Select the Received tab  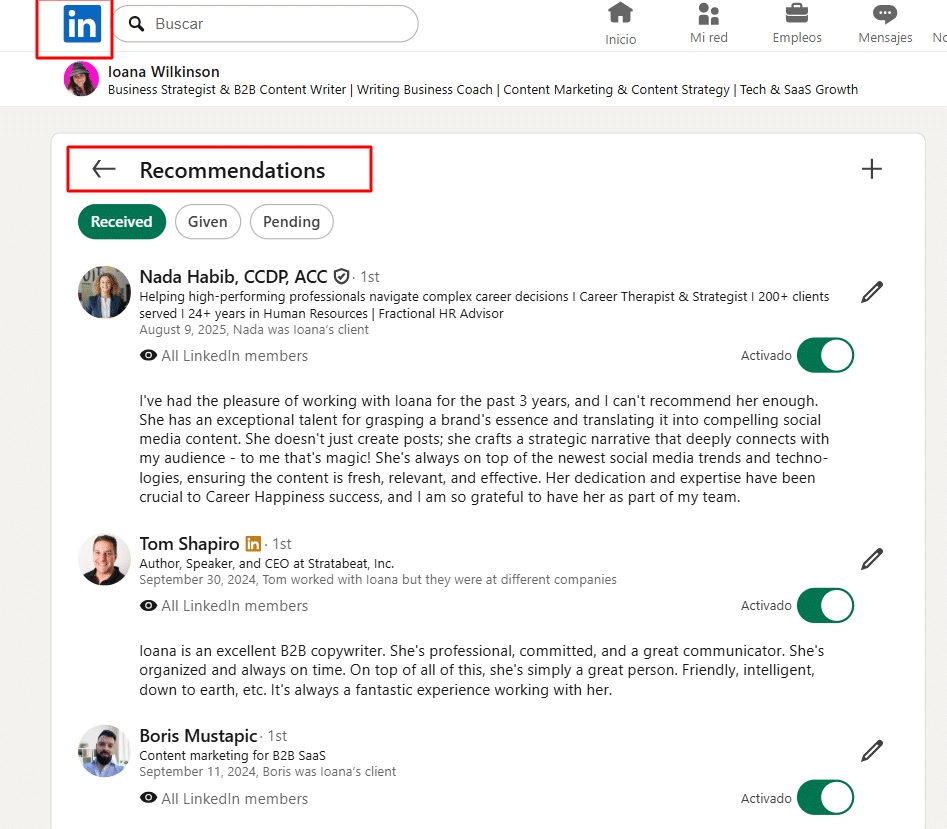121,222
